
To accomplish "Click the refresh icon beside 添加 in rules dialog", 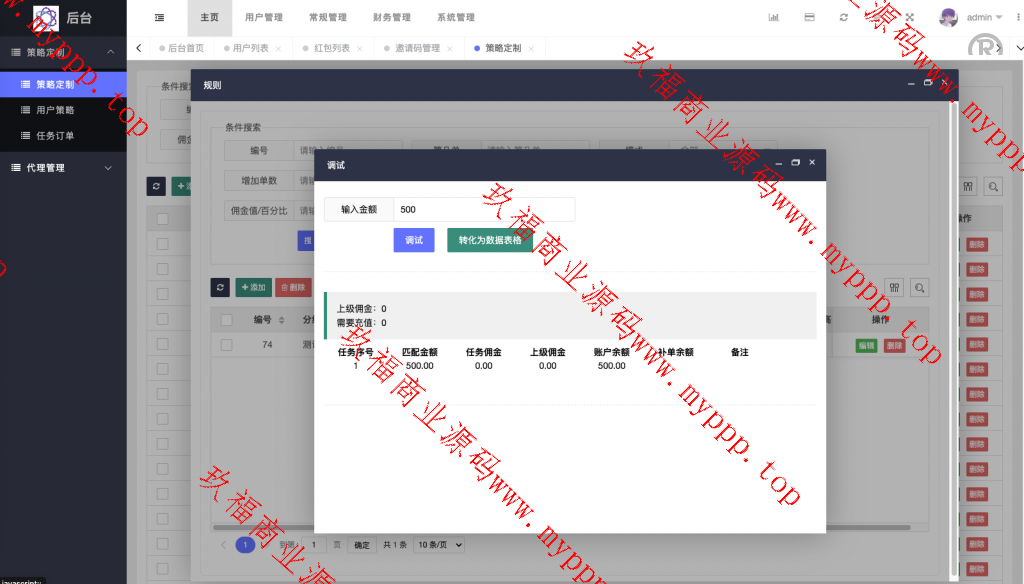I will [x=221, y=287].
